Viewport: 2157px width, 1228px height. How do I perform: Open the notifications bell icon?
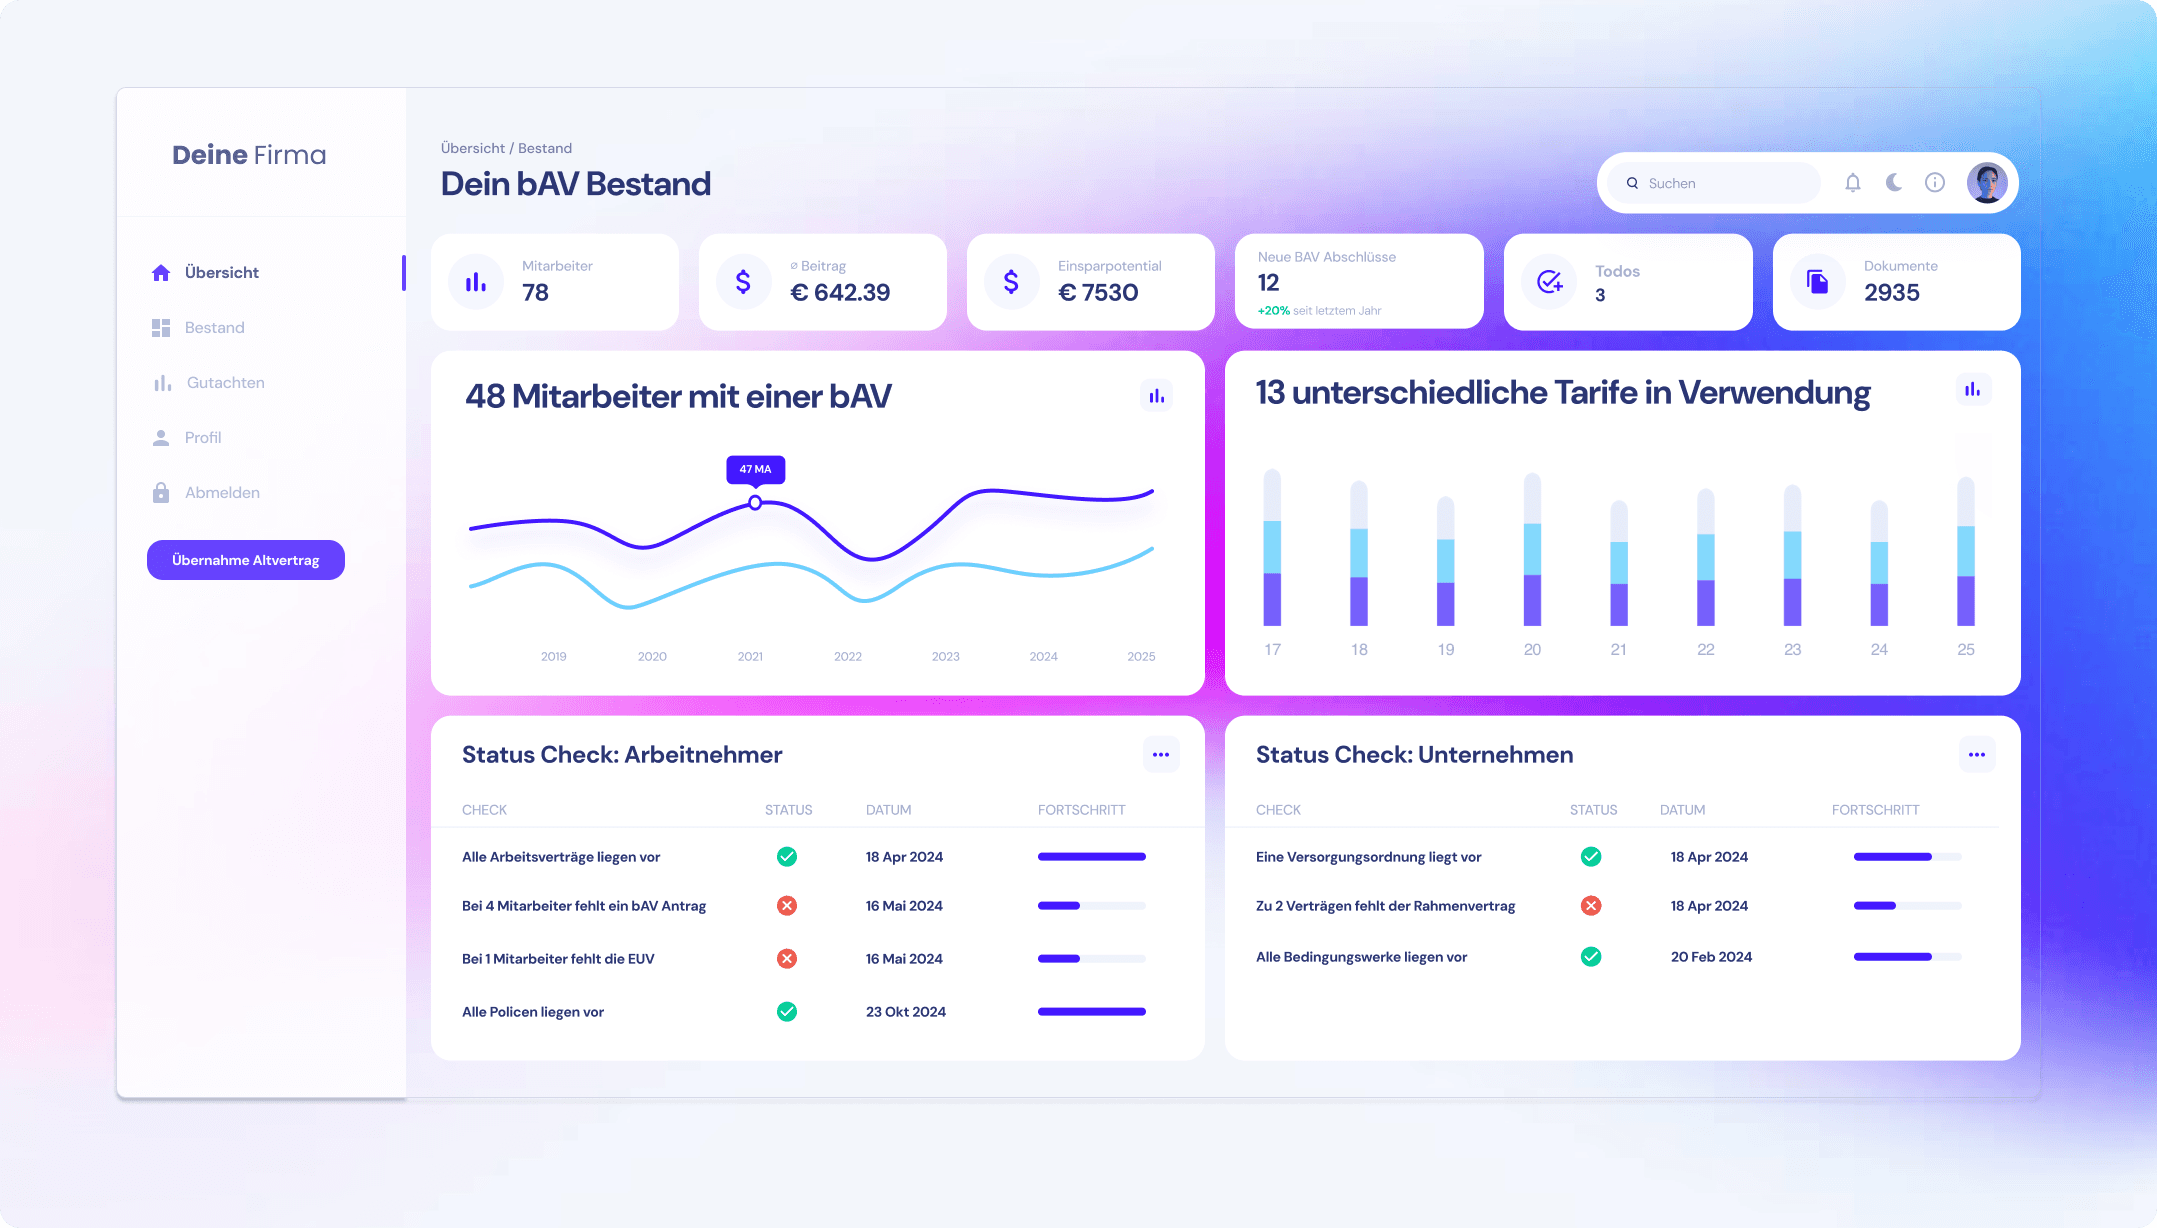1854,182
